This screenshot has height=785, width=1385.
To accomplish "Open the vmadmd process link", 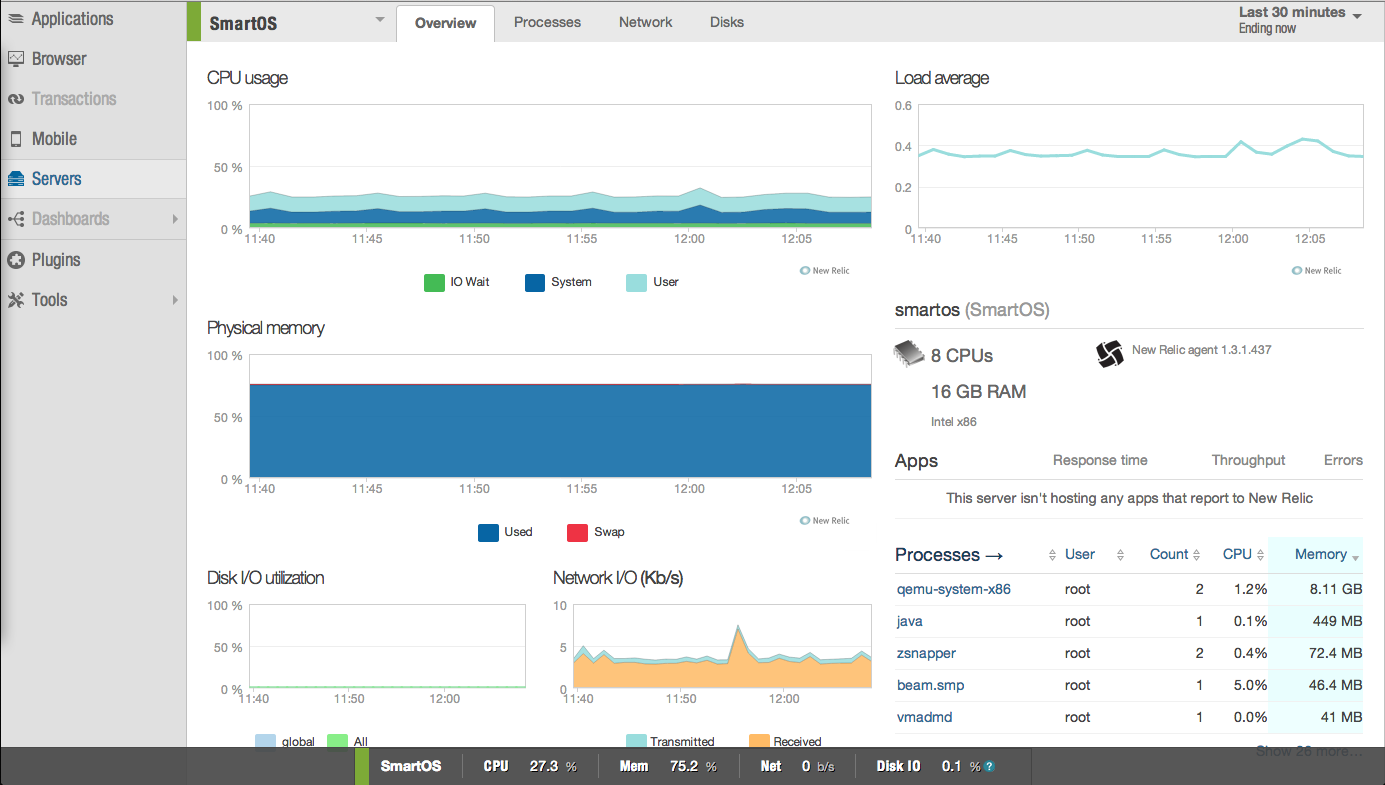I will coord(925,717).
